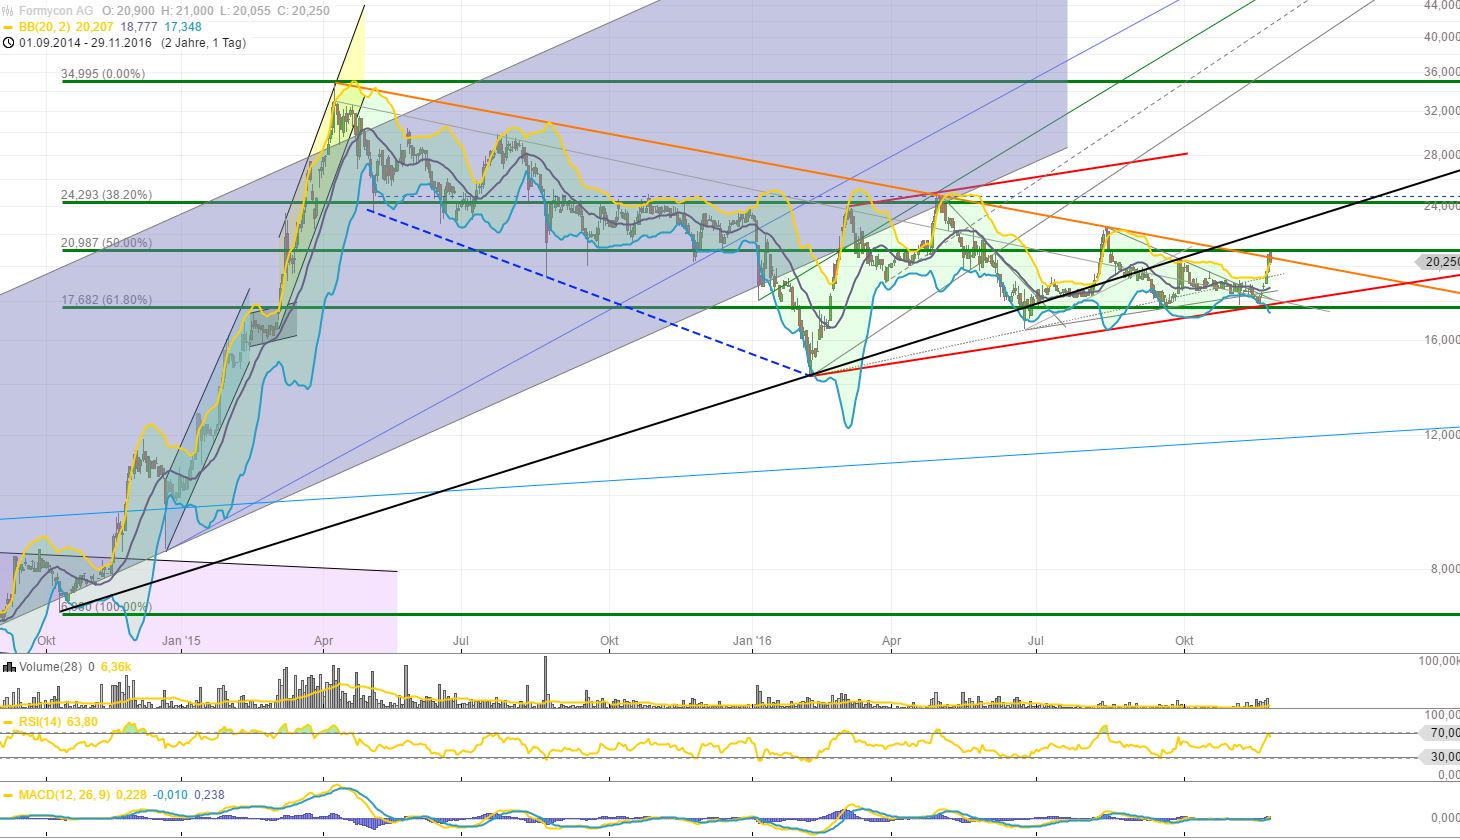
Task: Open the Volume(28) indicator label
Action: pyautogui.click(x=50, y=666)
